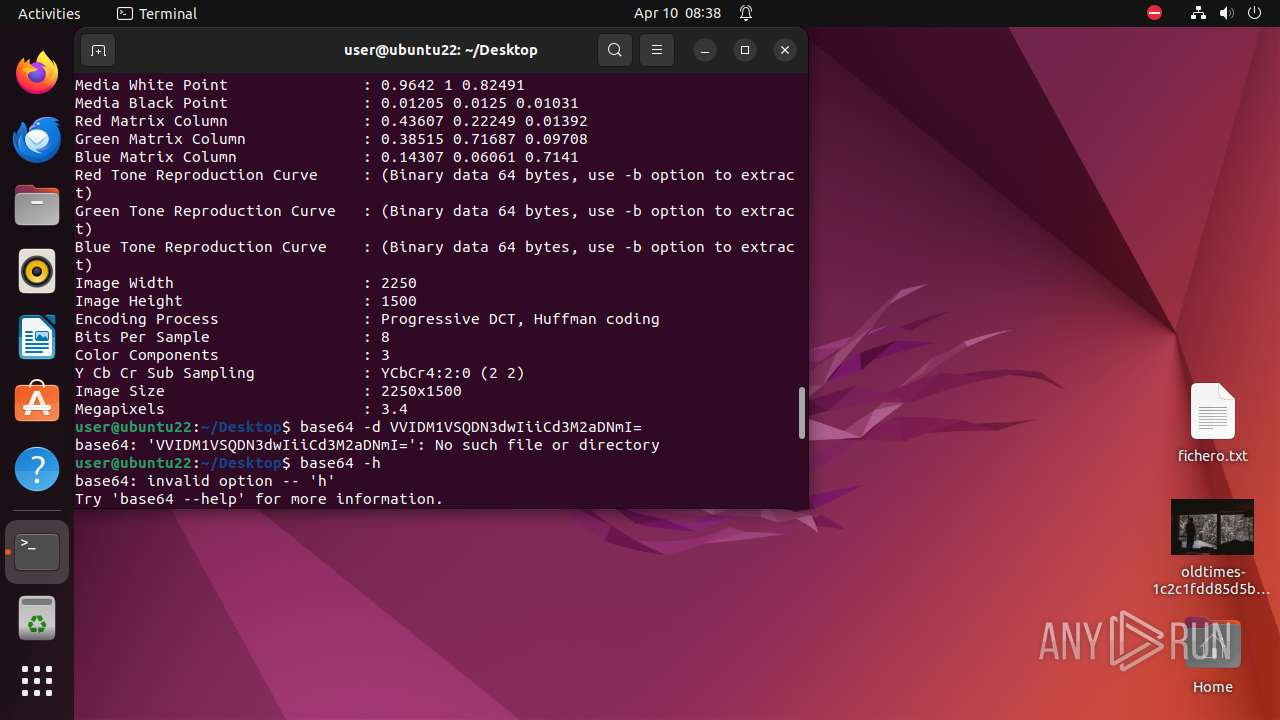Image resolution: width=1280 pixels, height=720 pixels.
Task: Open the Terminal app menu in top bar
Action: click(157, 13)
